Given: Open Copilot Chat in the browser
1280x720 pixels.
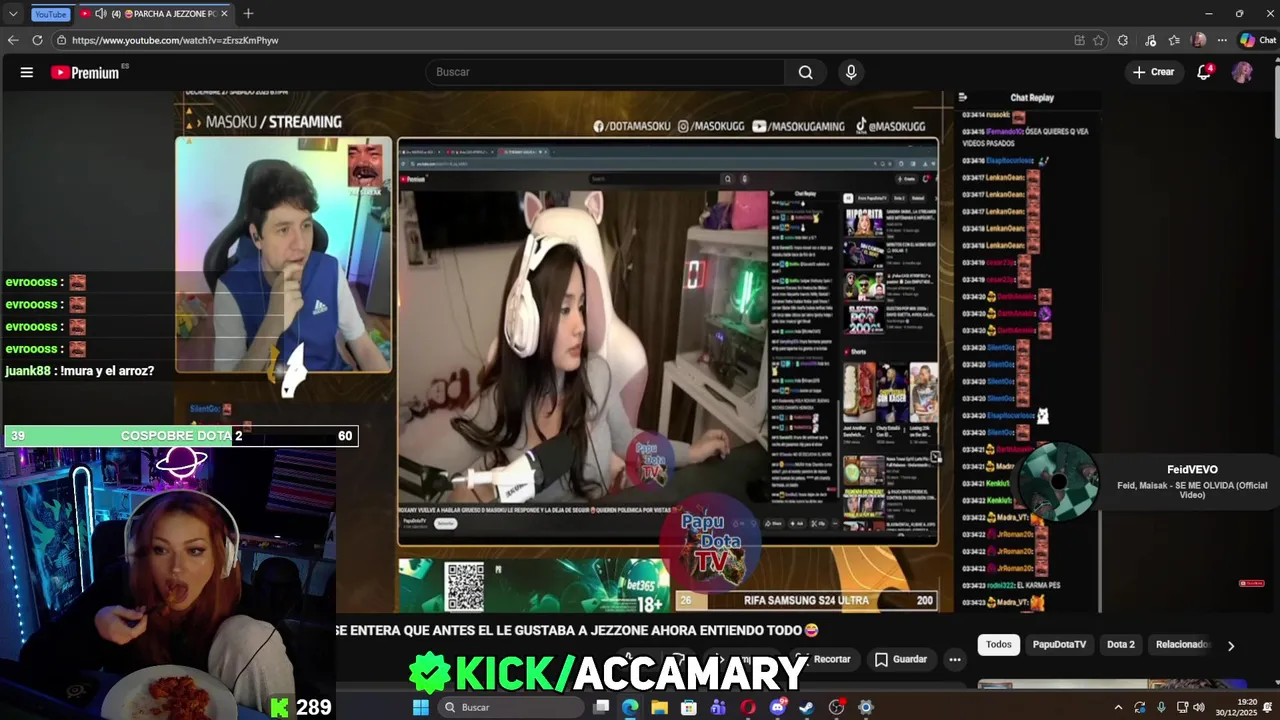Looking at the screenshot, I should pos(1258,40).
